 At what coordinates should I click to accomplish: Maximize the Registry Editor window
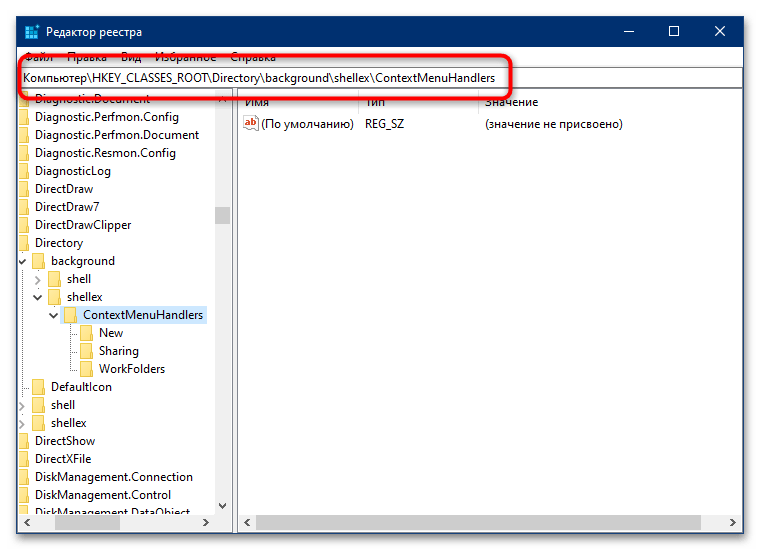(674, 31)
